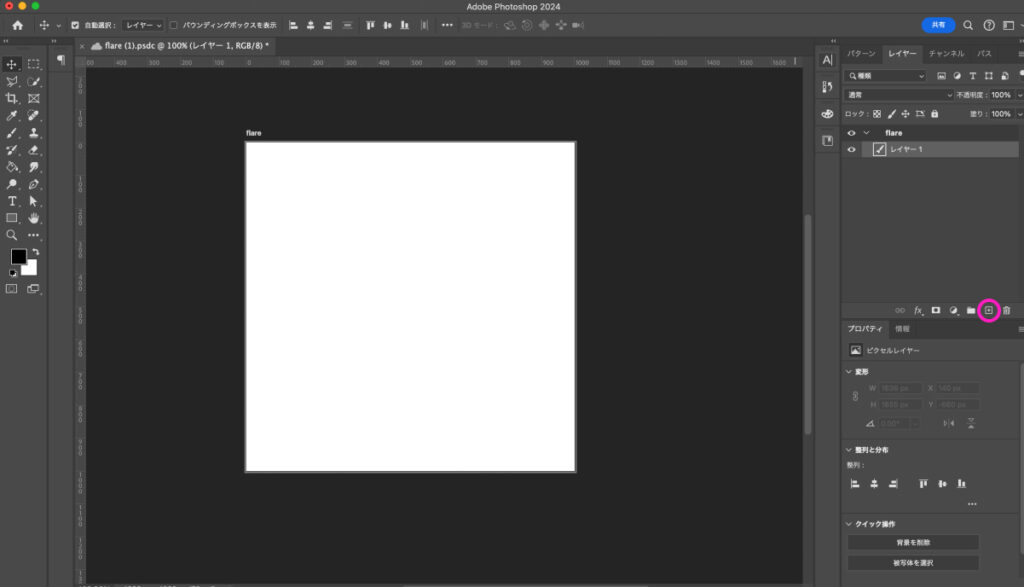
Task: Select the Hand tool
Action: click(34, 218)
